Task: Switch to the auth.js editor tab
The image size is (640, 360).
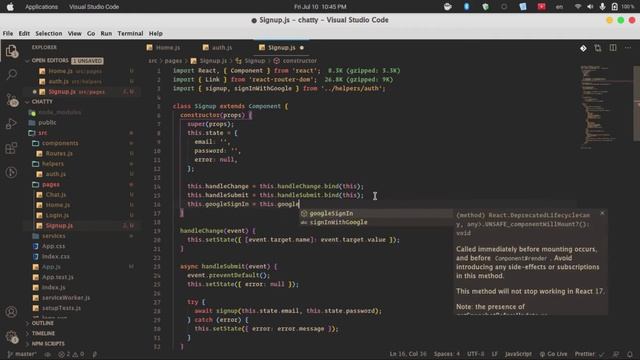Action: [218, 48]
